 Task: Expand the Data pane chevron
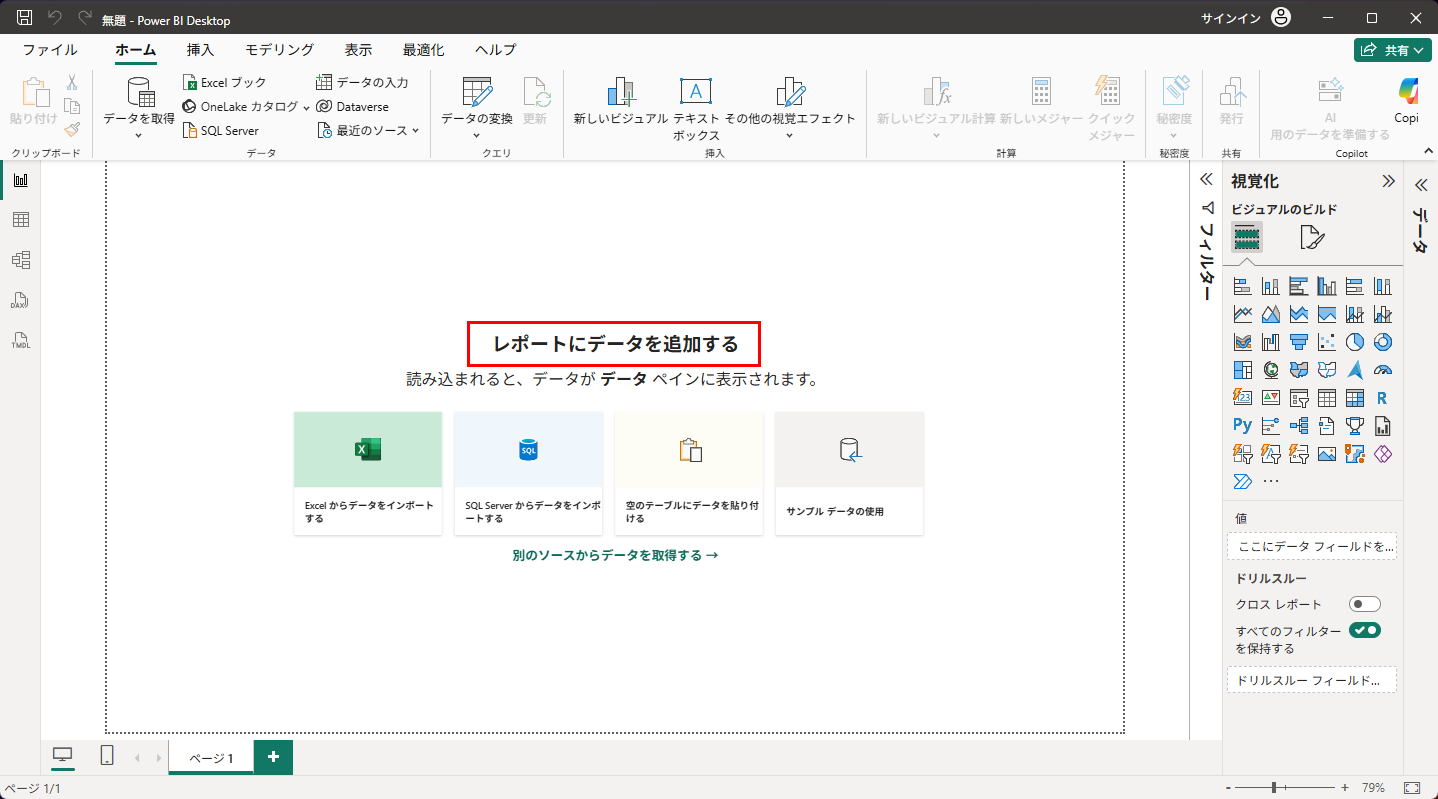coord(1420,183)
